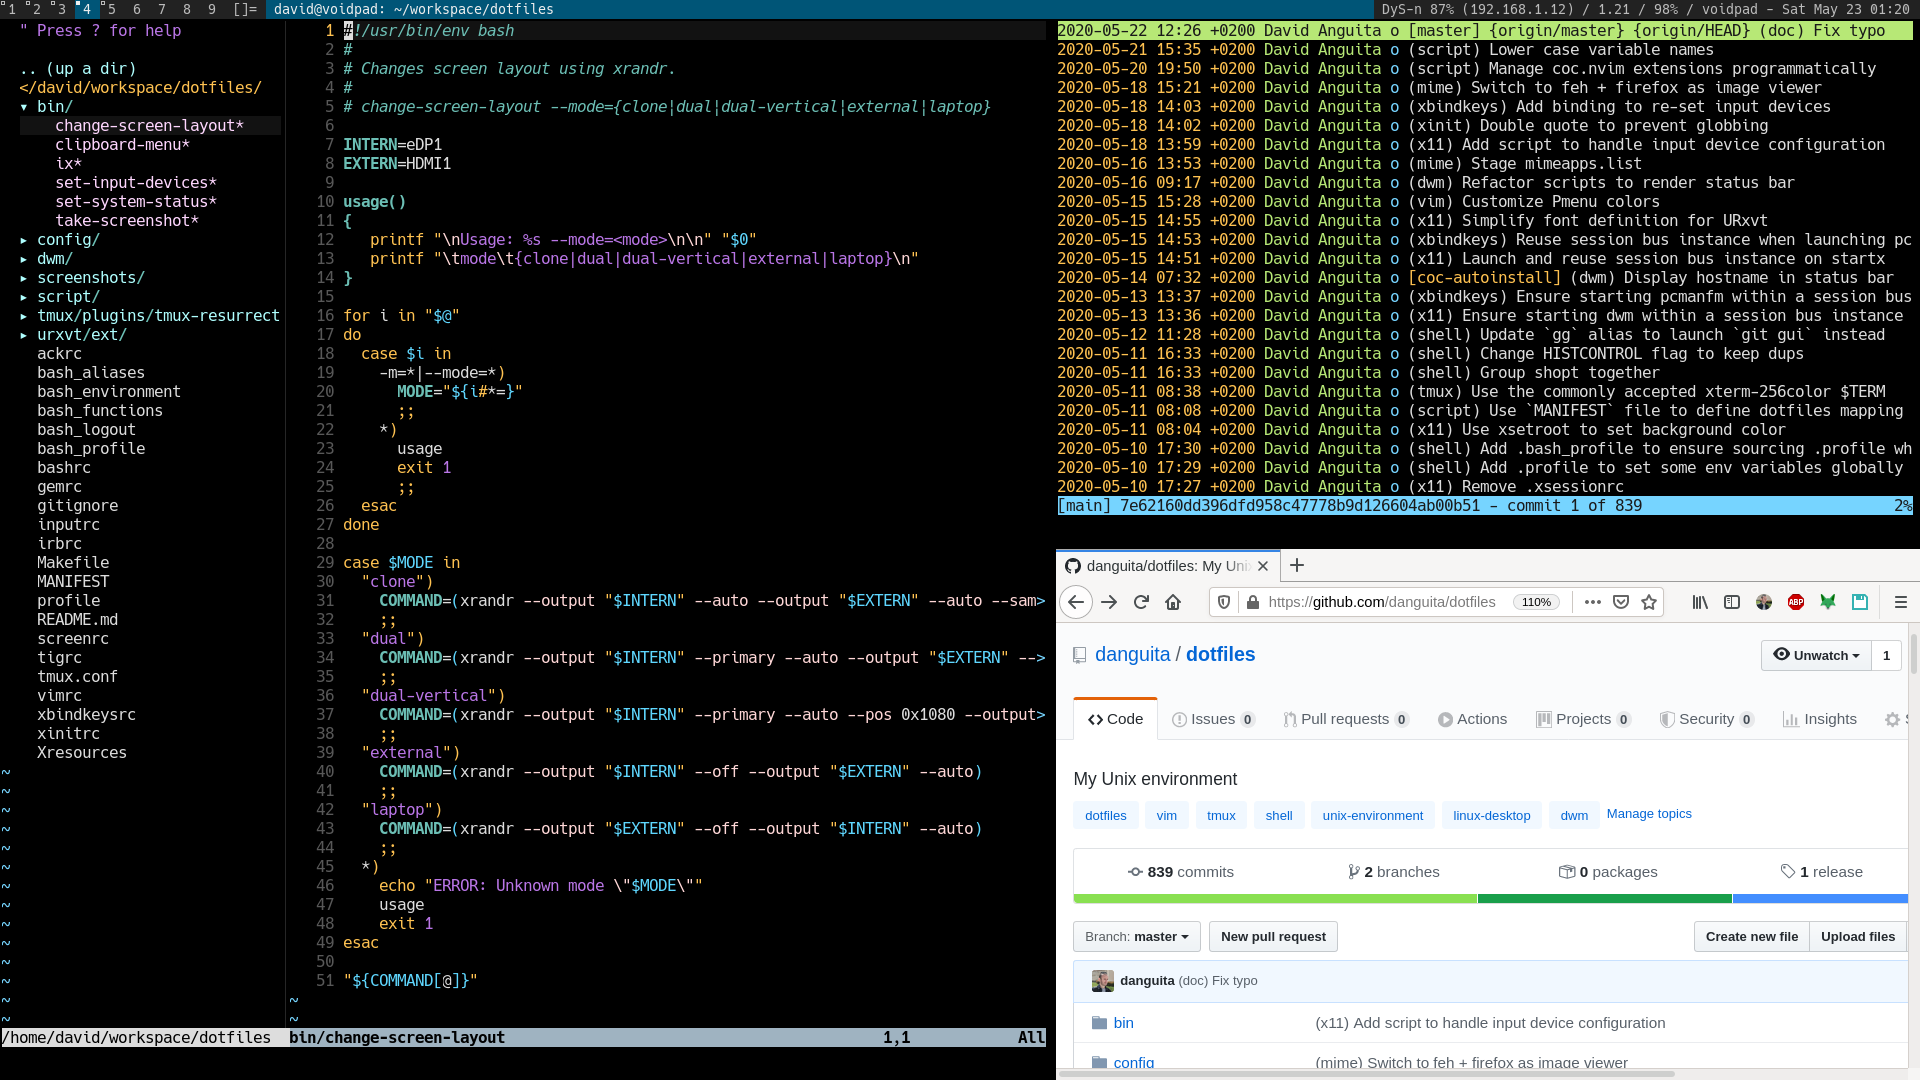Open the Branch: master dropdown
This screenshot has width=1920, height=1080.
point(1137,937)
